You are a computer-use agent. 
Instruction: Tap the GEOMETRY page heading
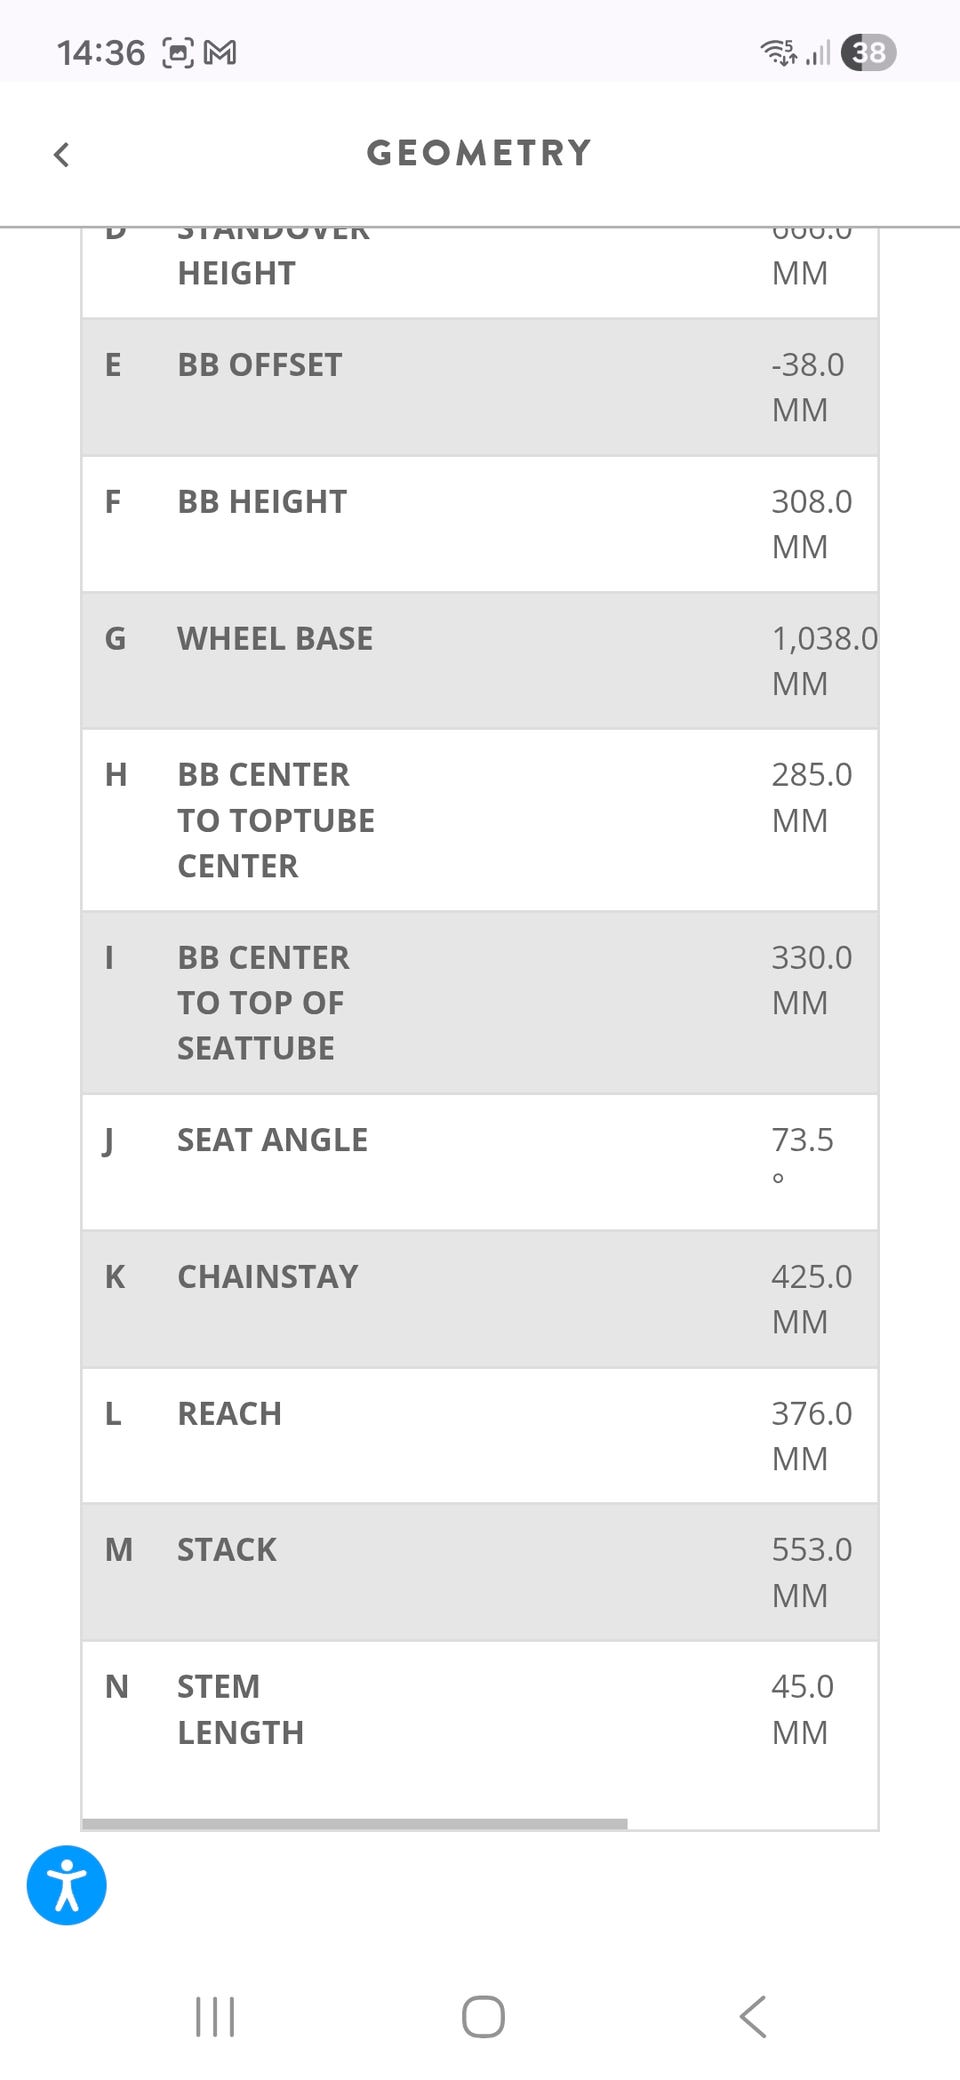pos(479,153)
